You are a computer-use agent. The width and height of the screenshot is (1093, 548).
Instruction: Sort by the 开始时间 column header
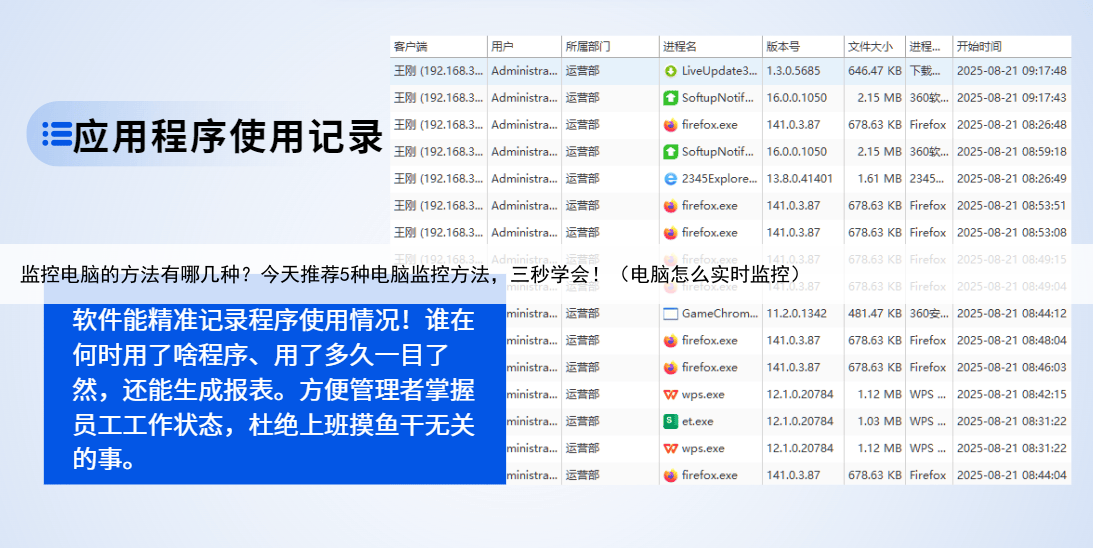[978, 46]
